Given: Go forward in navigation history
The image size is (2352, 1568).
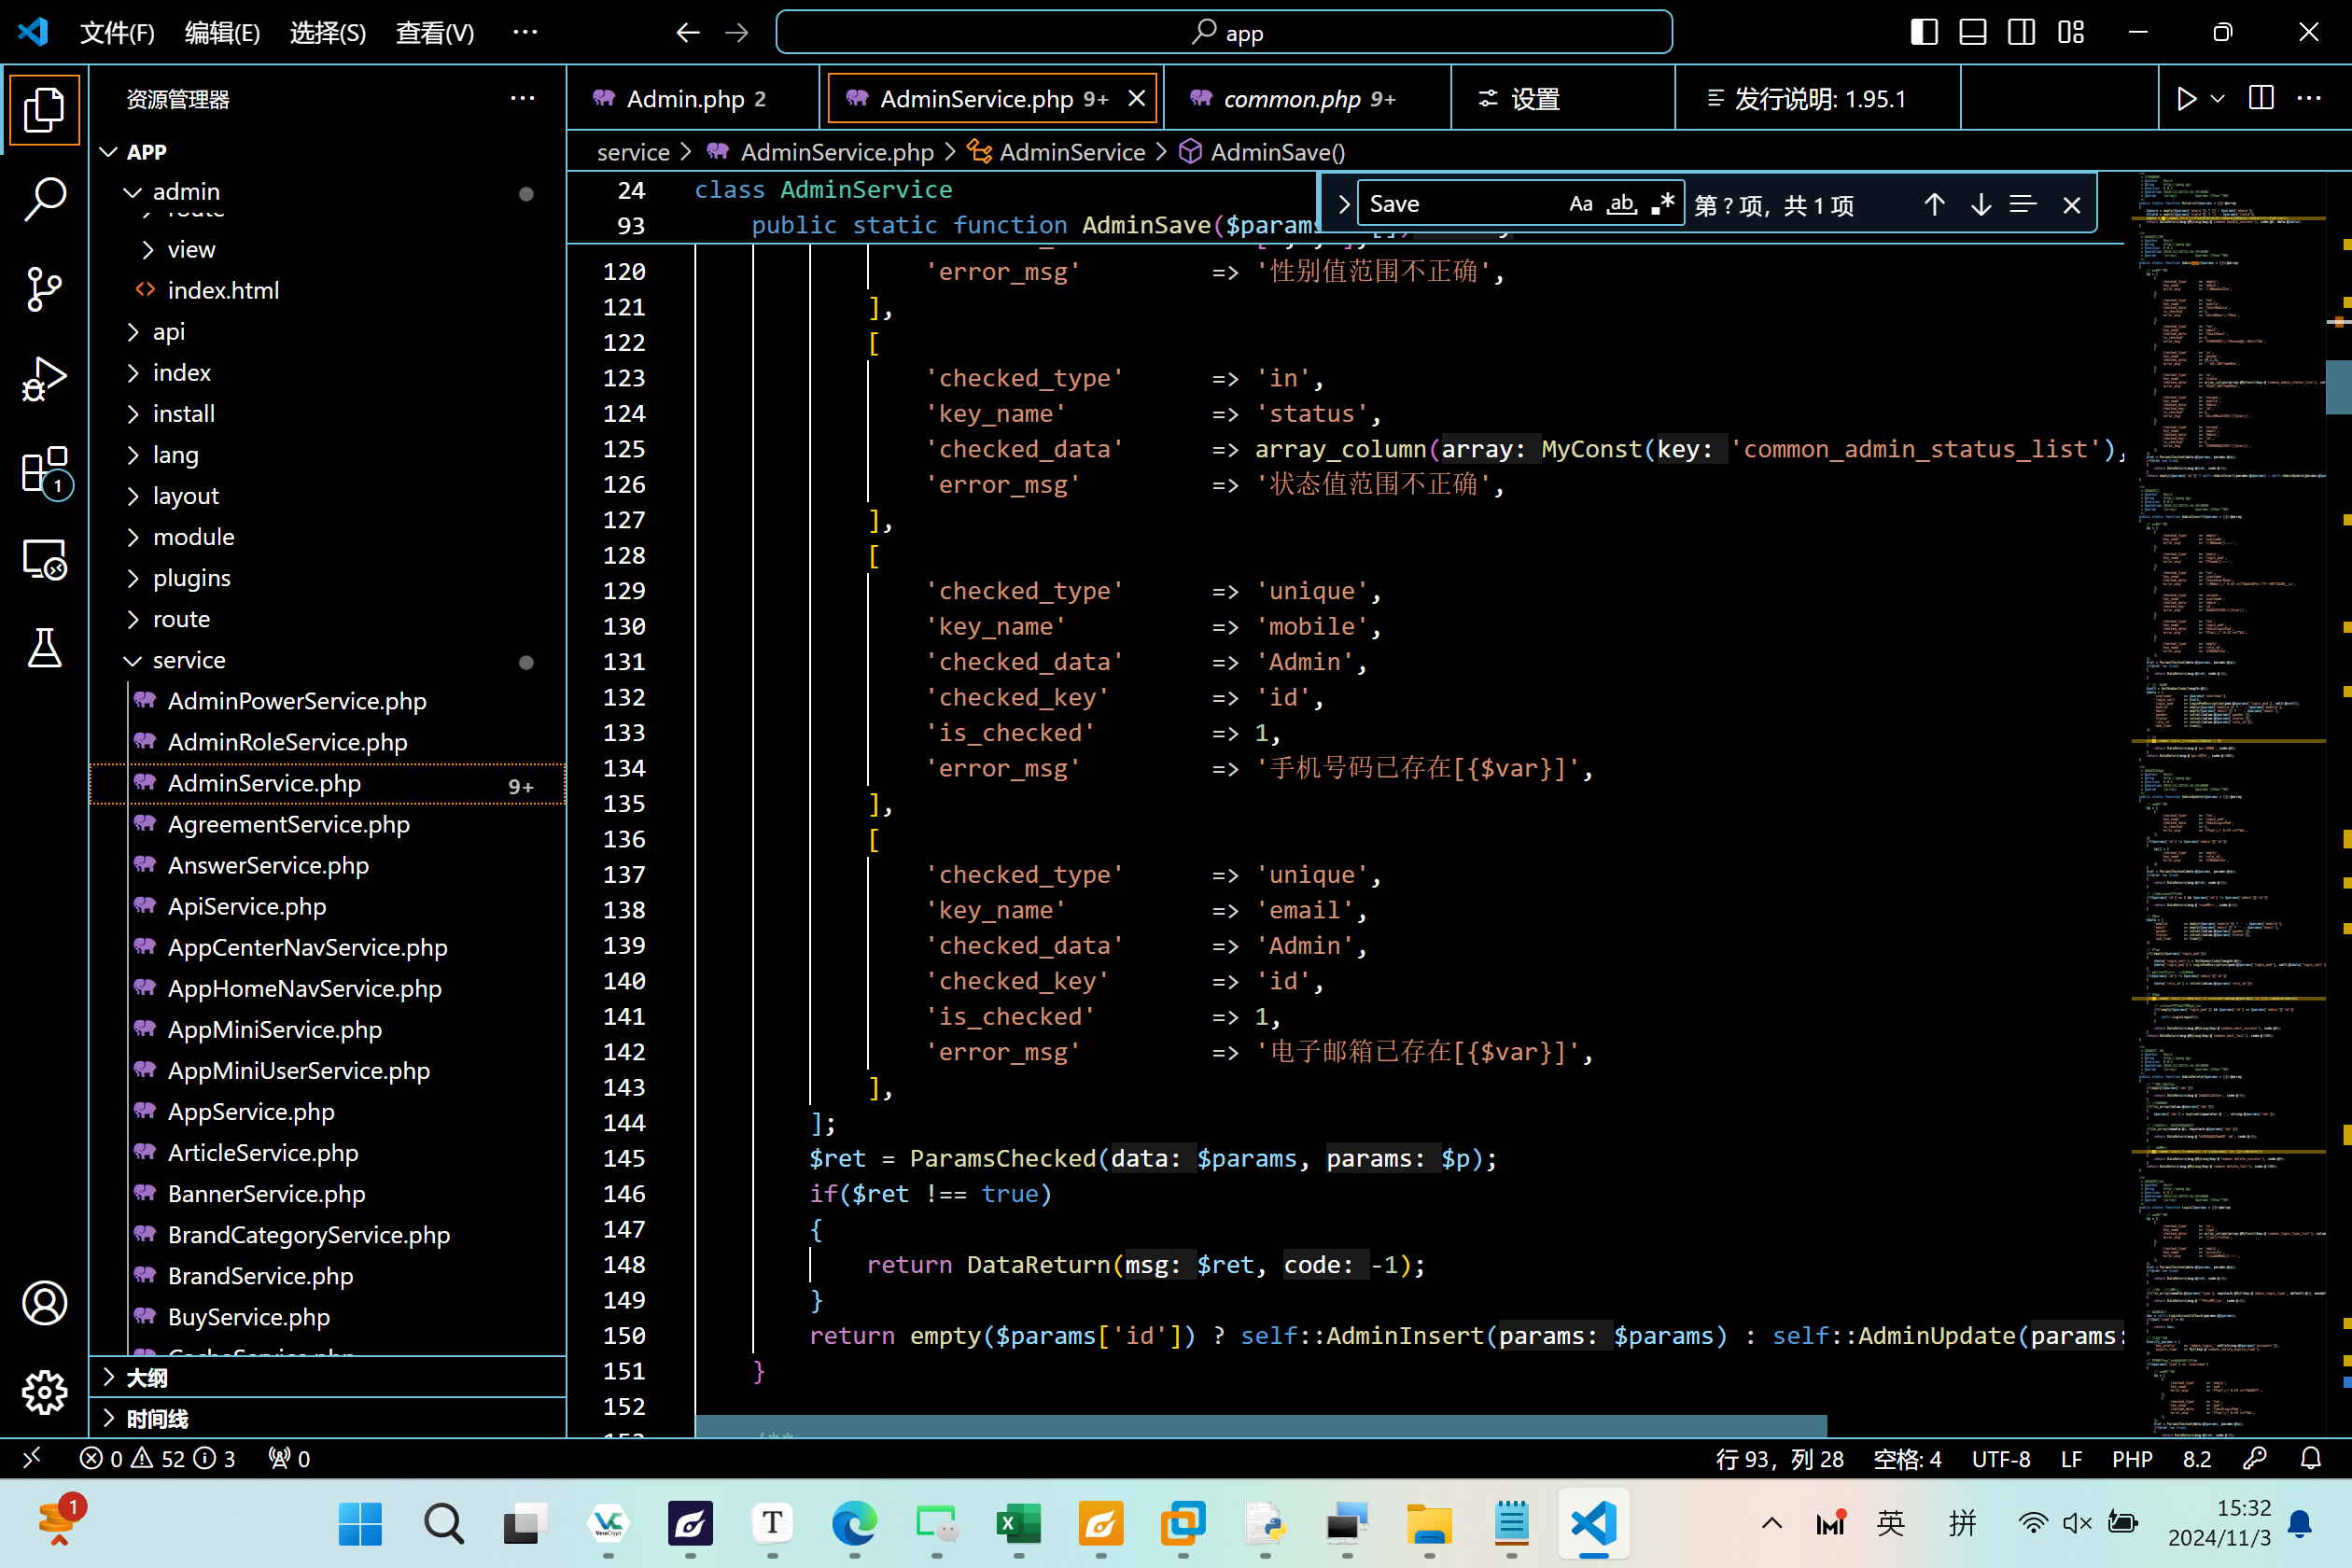Looking at the screenshot, I should click(737, 33).
